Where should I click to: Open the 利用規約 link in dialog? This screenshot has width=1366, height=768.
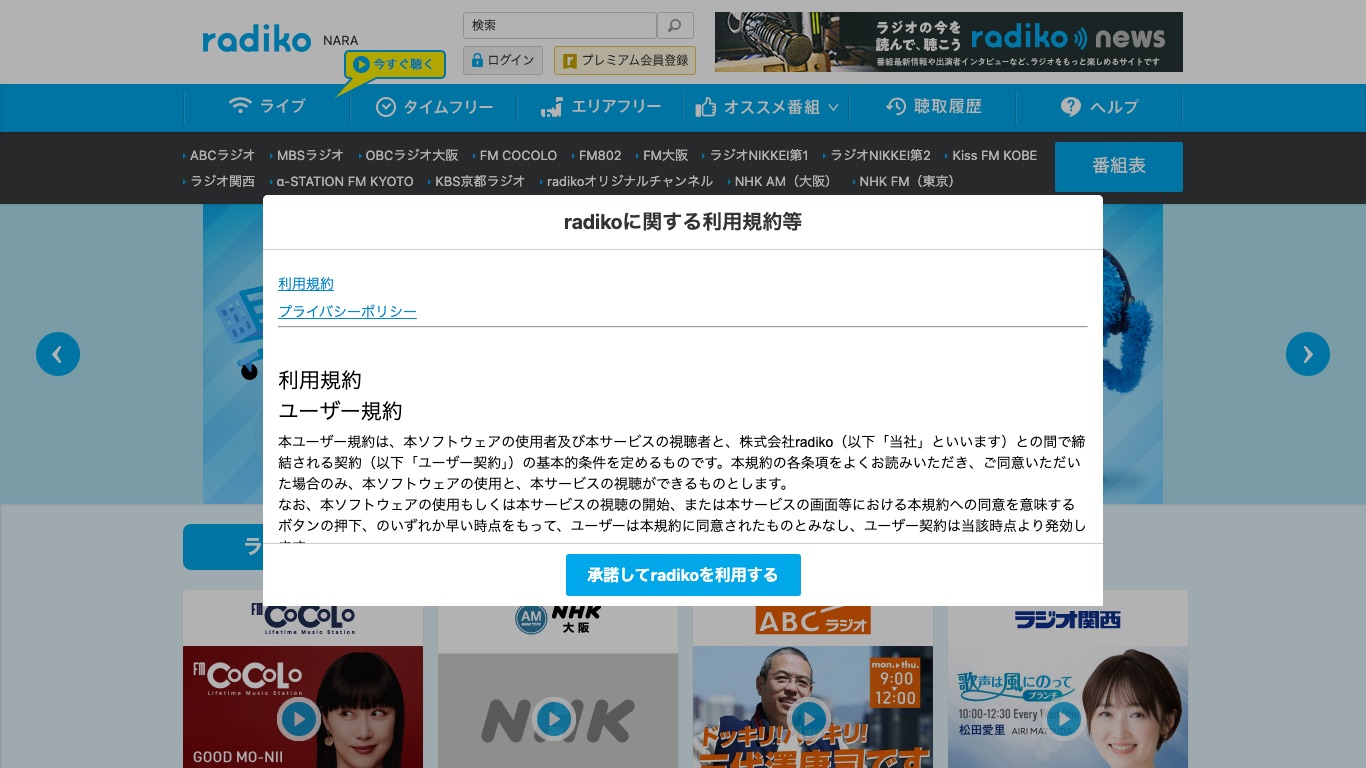tap(306, 284)
